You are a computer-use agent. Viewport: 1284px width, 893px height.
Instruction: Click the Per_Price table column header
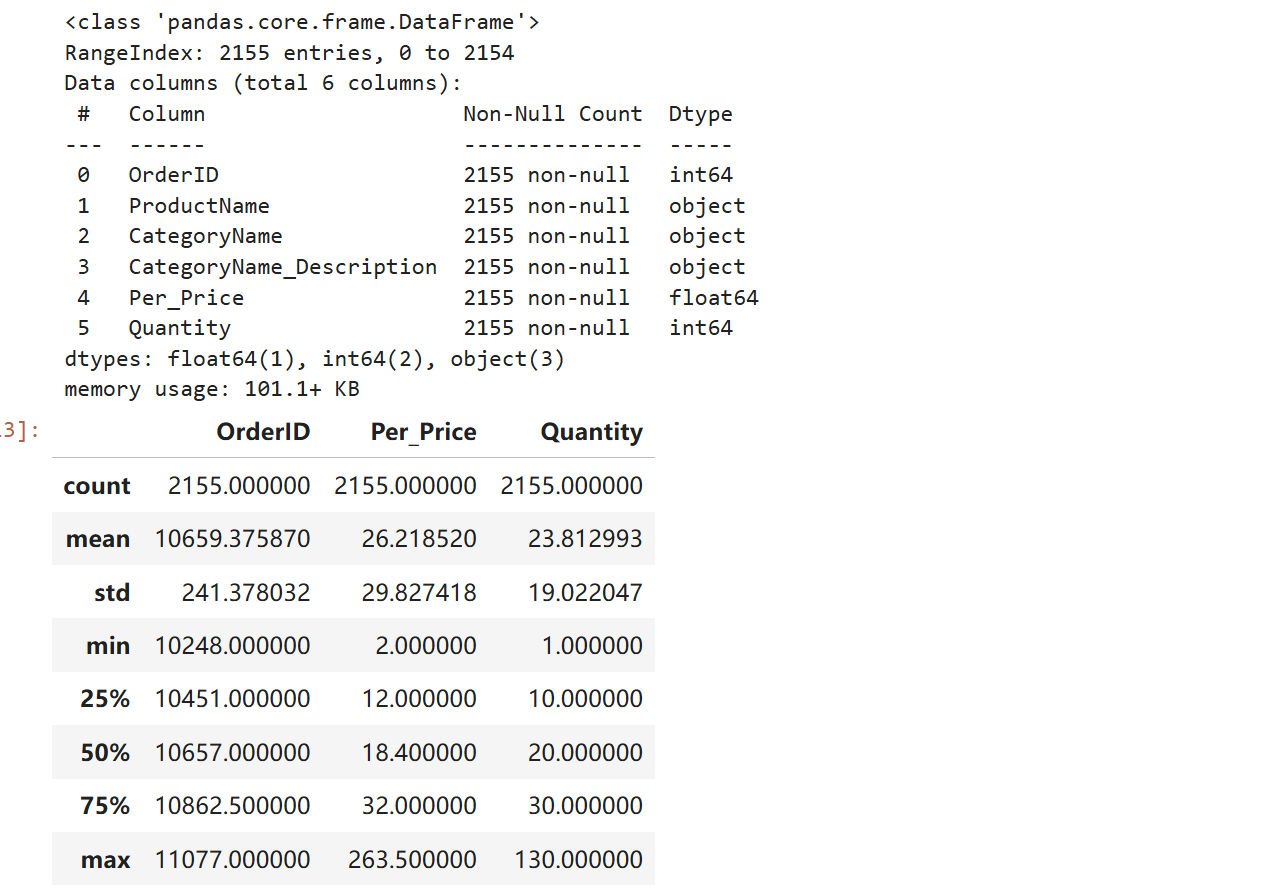click(423, 432)
